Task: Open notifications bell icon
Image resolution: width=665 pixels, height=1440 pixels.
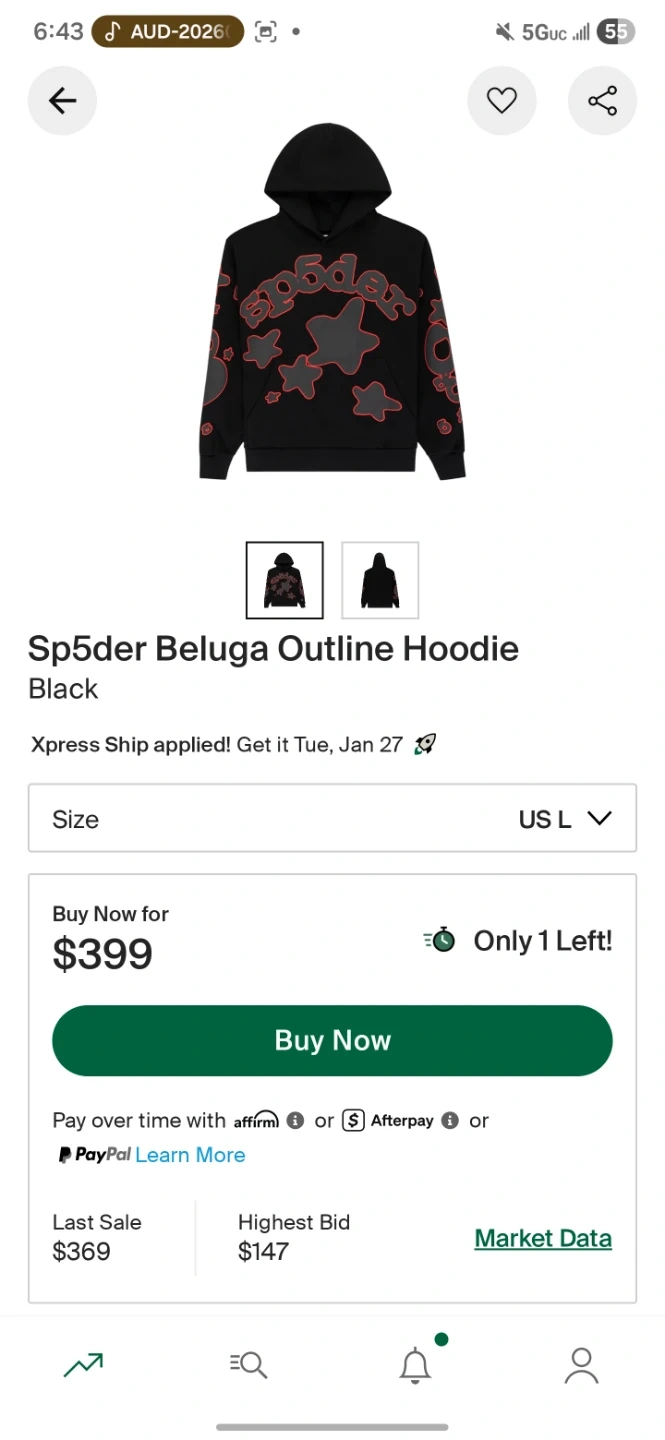Action: tap(415, 1364)
